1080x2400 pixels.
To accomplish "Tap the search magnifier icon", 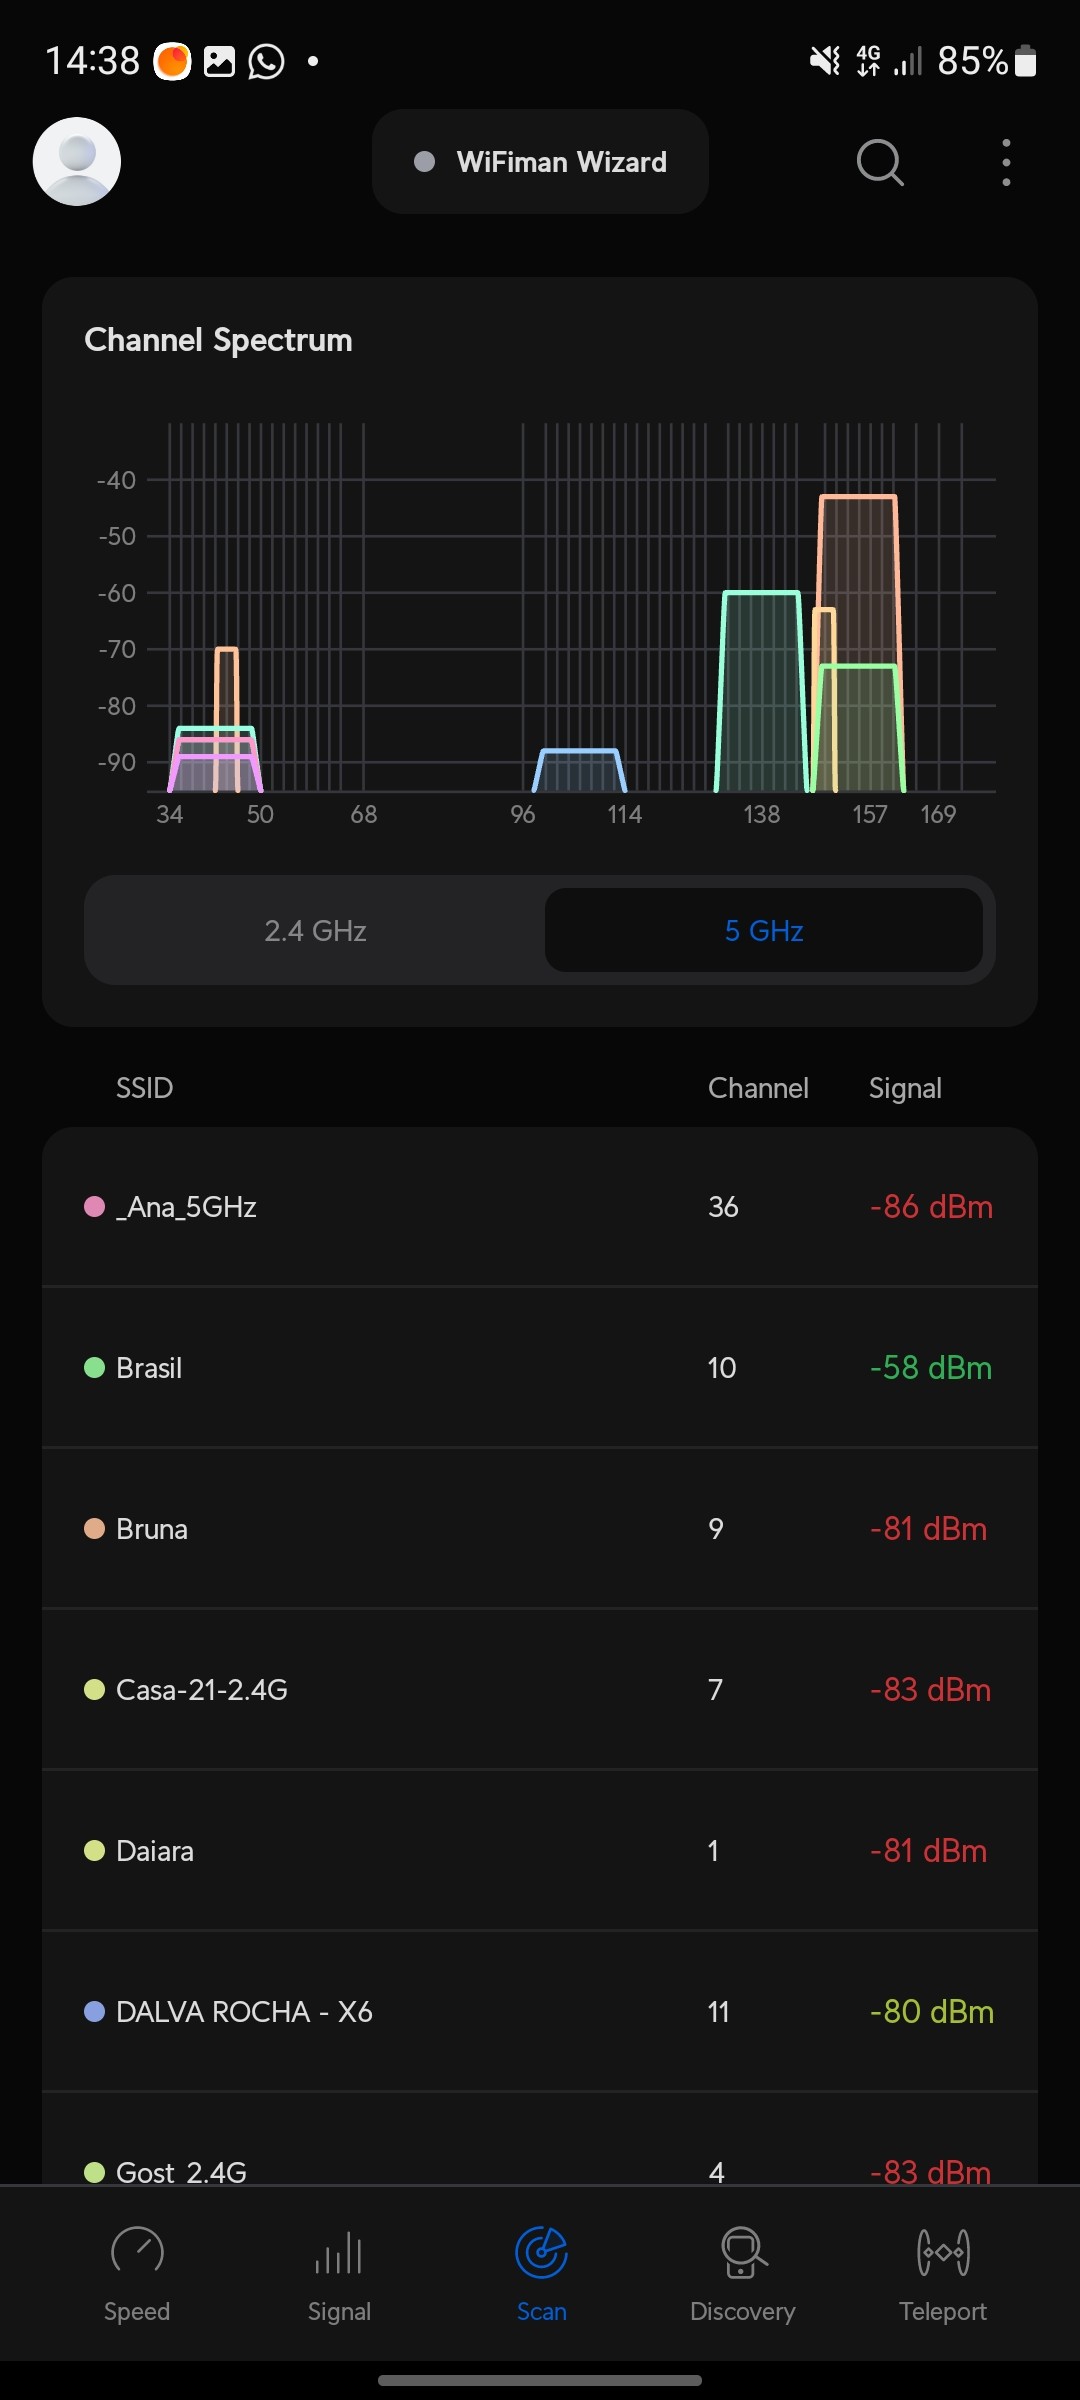I will [880, 162].
